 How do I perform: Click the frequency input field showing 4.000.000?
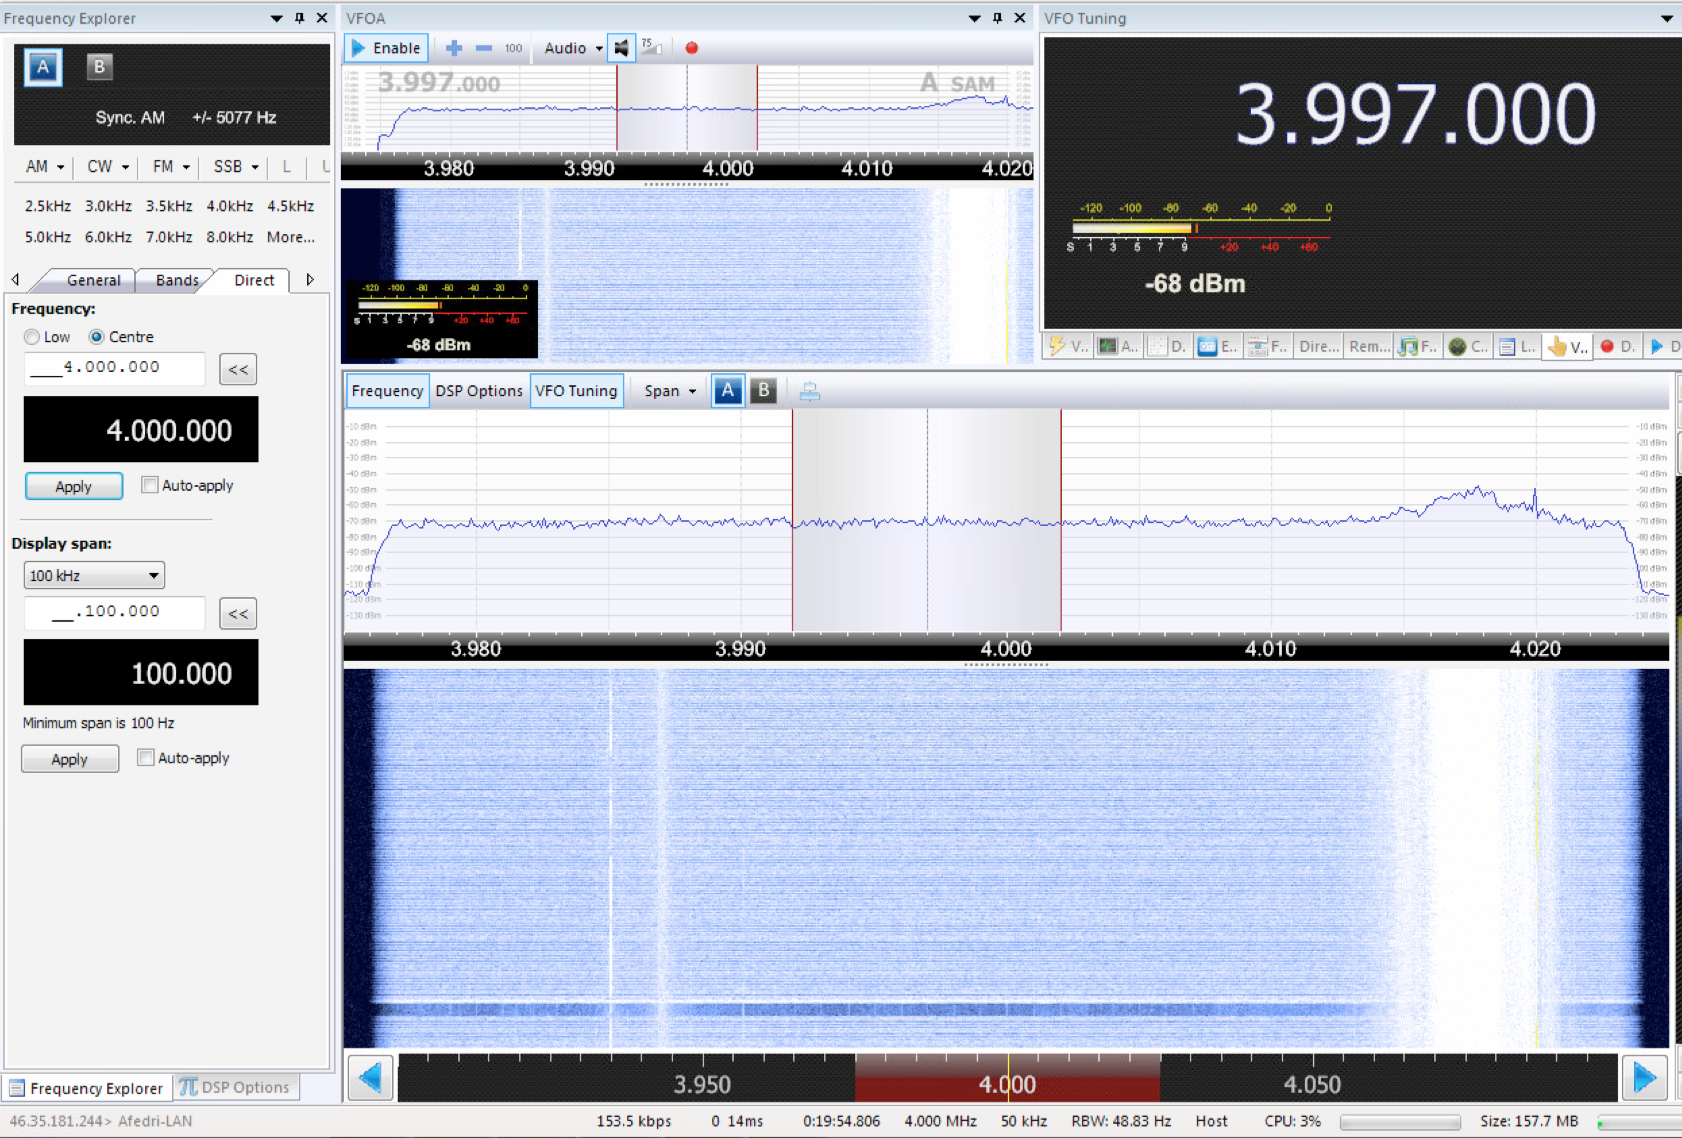coord(114,368)
